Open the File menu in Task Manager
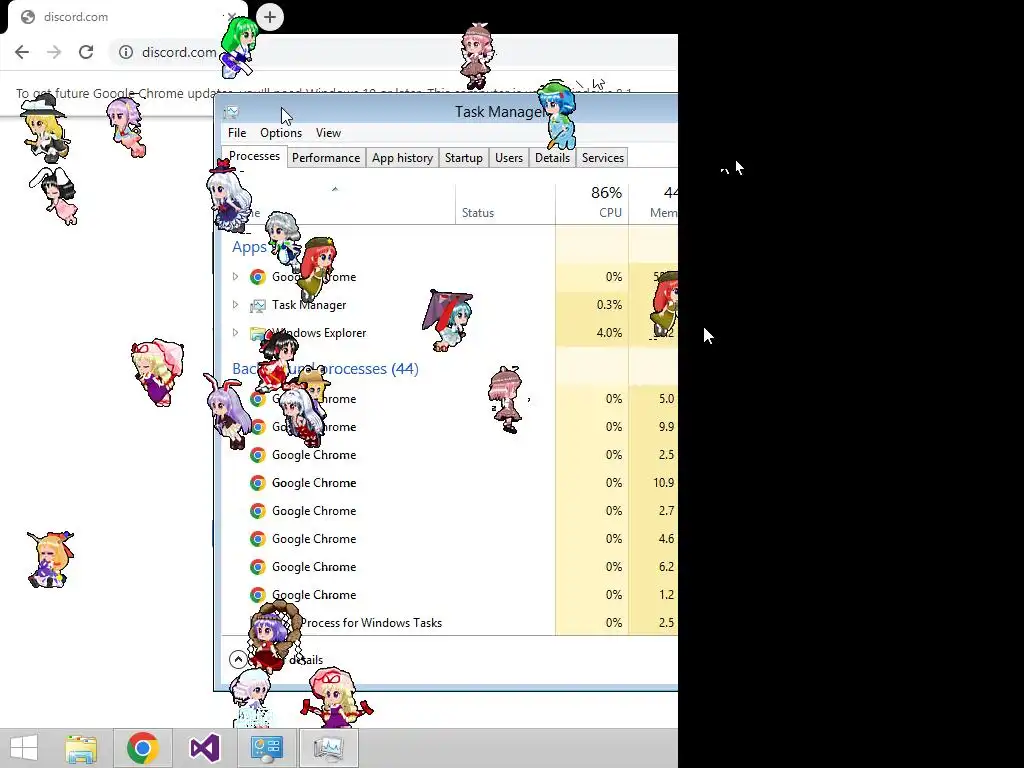1024x768 pixels. coord(237,133)
